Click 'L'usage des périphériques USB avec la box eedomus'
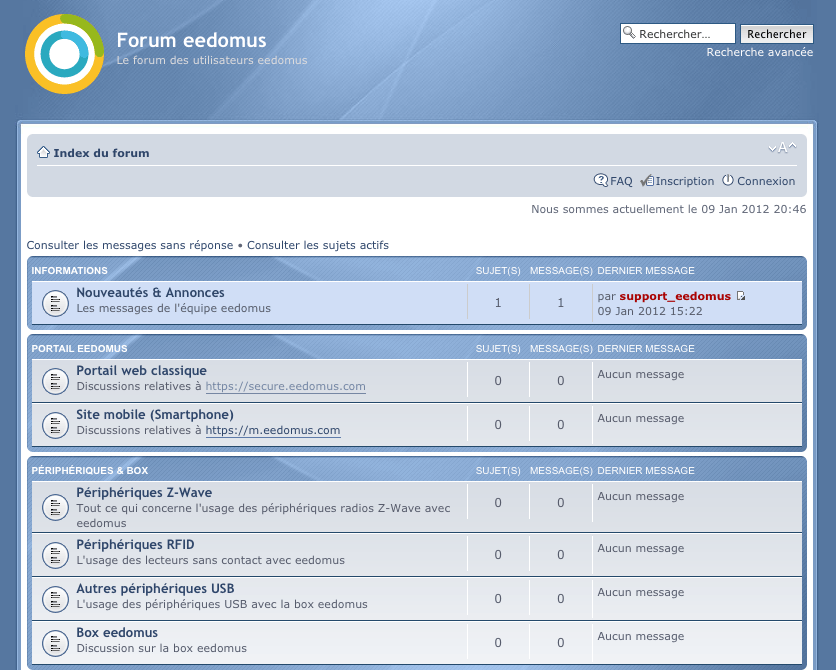The image size is (836, 670). point(222,604)
